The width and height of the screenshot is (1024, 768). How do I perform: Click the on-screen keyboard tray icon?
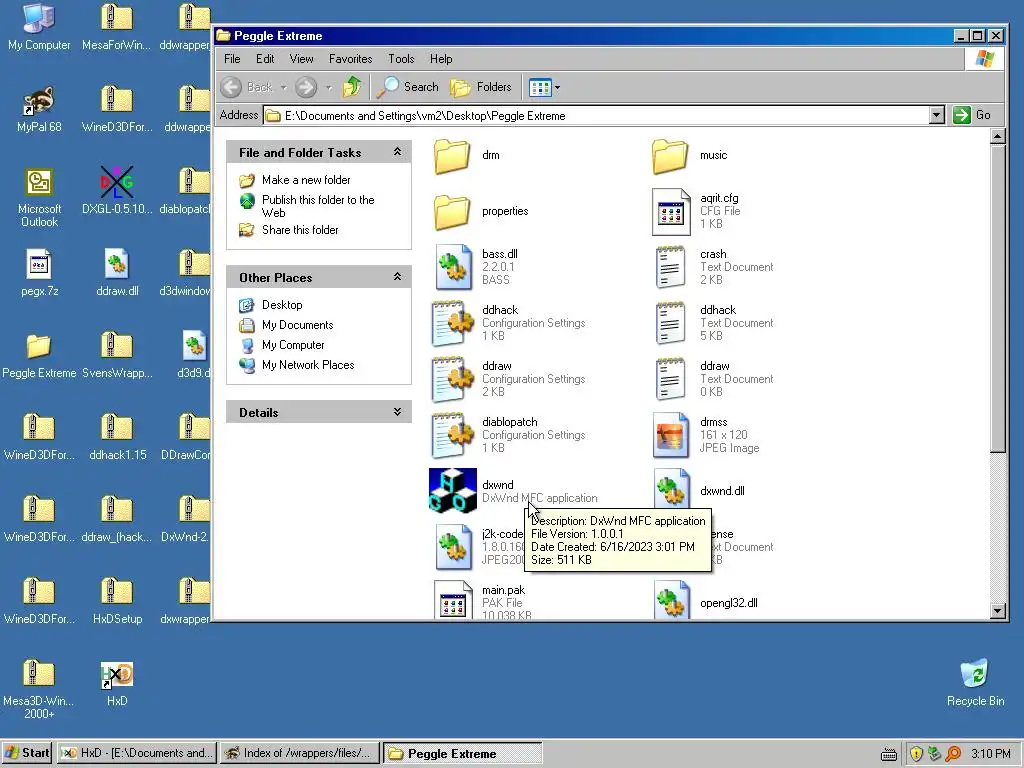[x=888, y=755]
